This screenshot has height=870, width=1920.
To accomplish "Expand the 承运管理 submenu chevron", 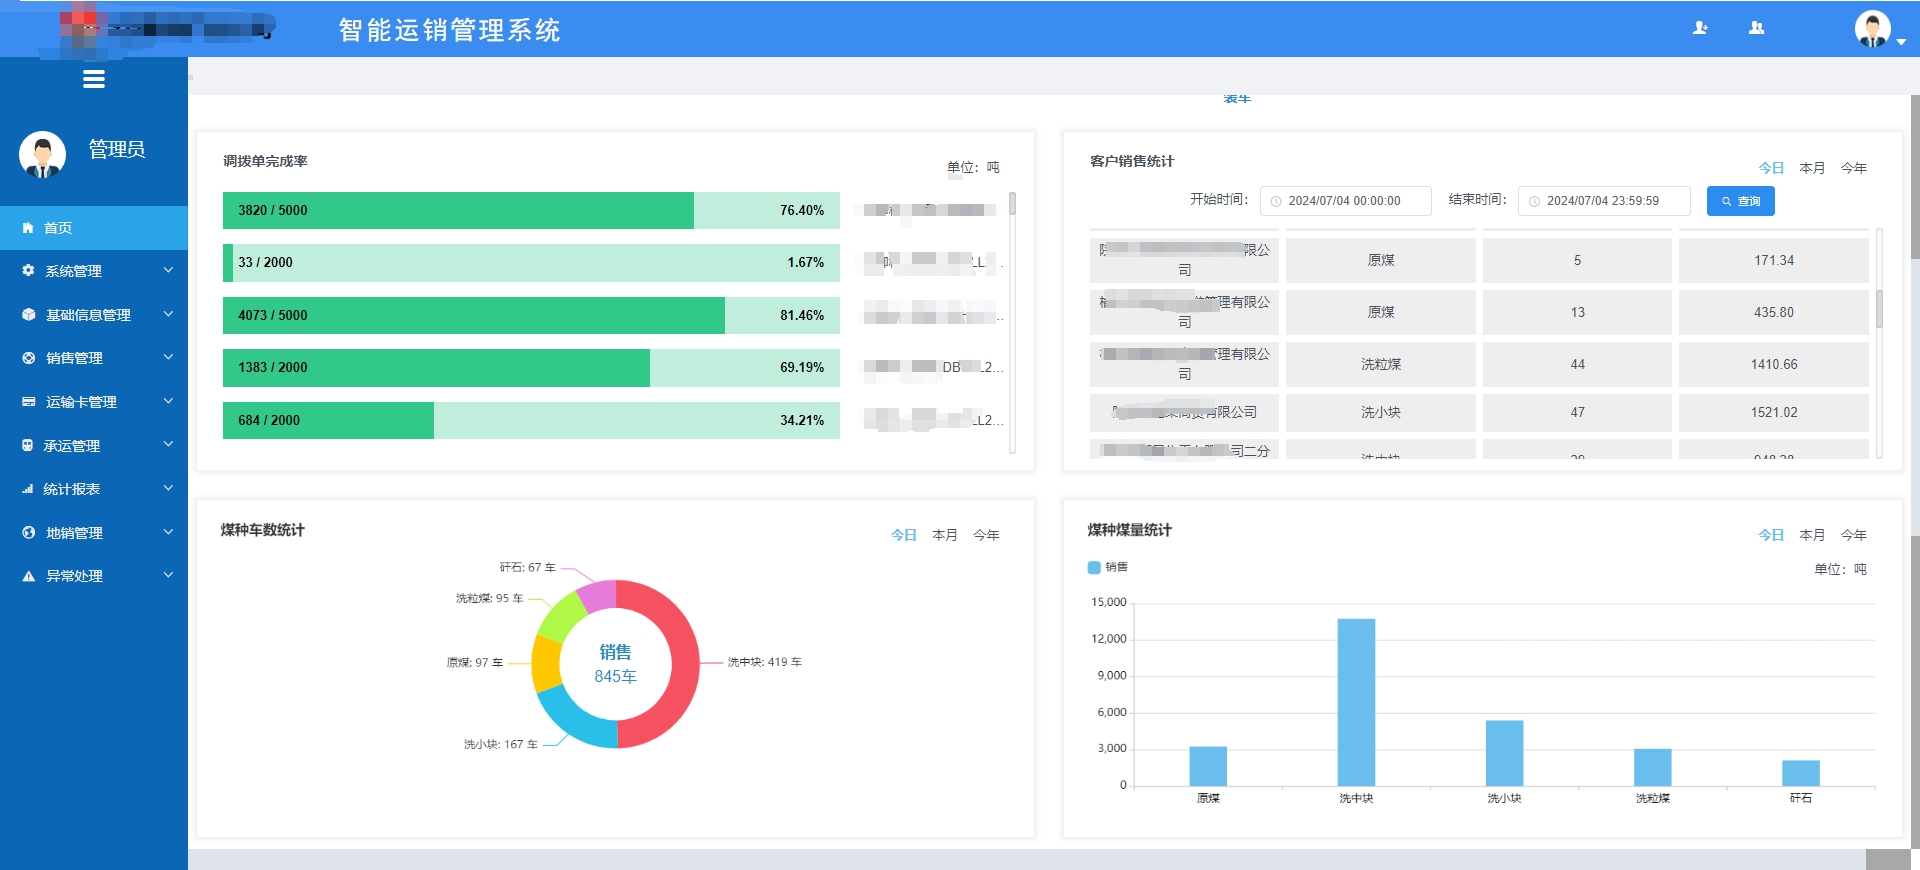I will (x=168, y=445).
